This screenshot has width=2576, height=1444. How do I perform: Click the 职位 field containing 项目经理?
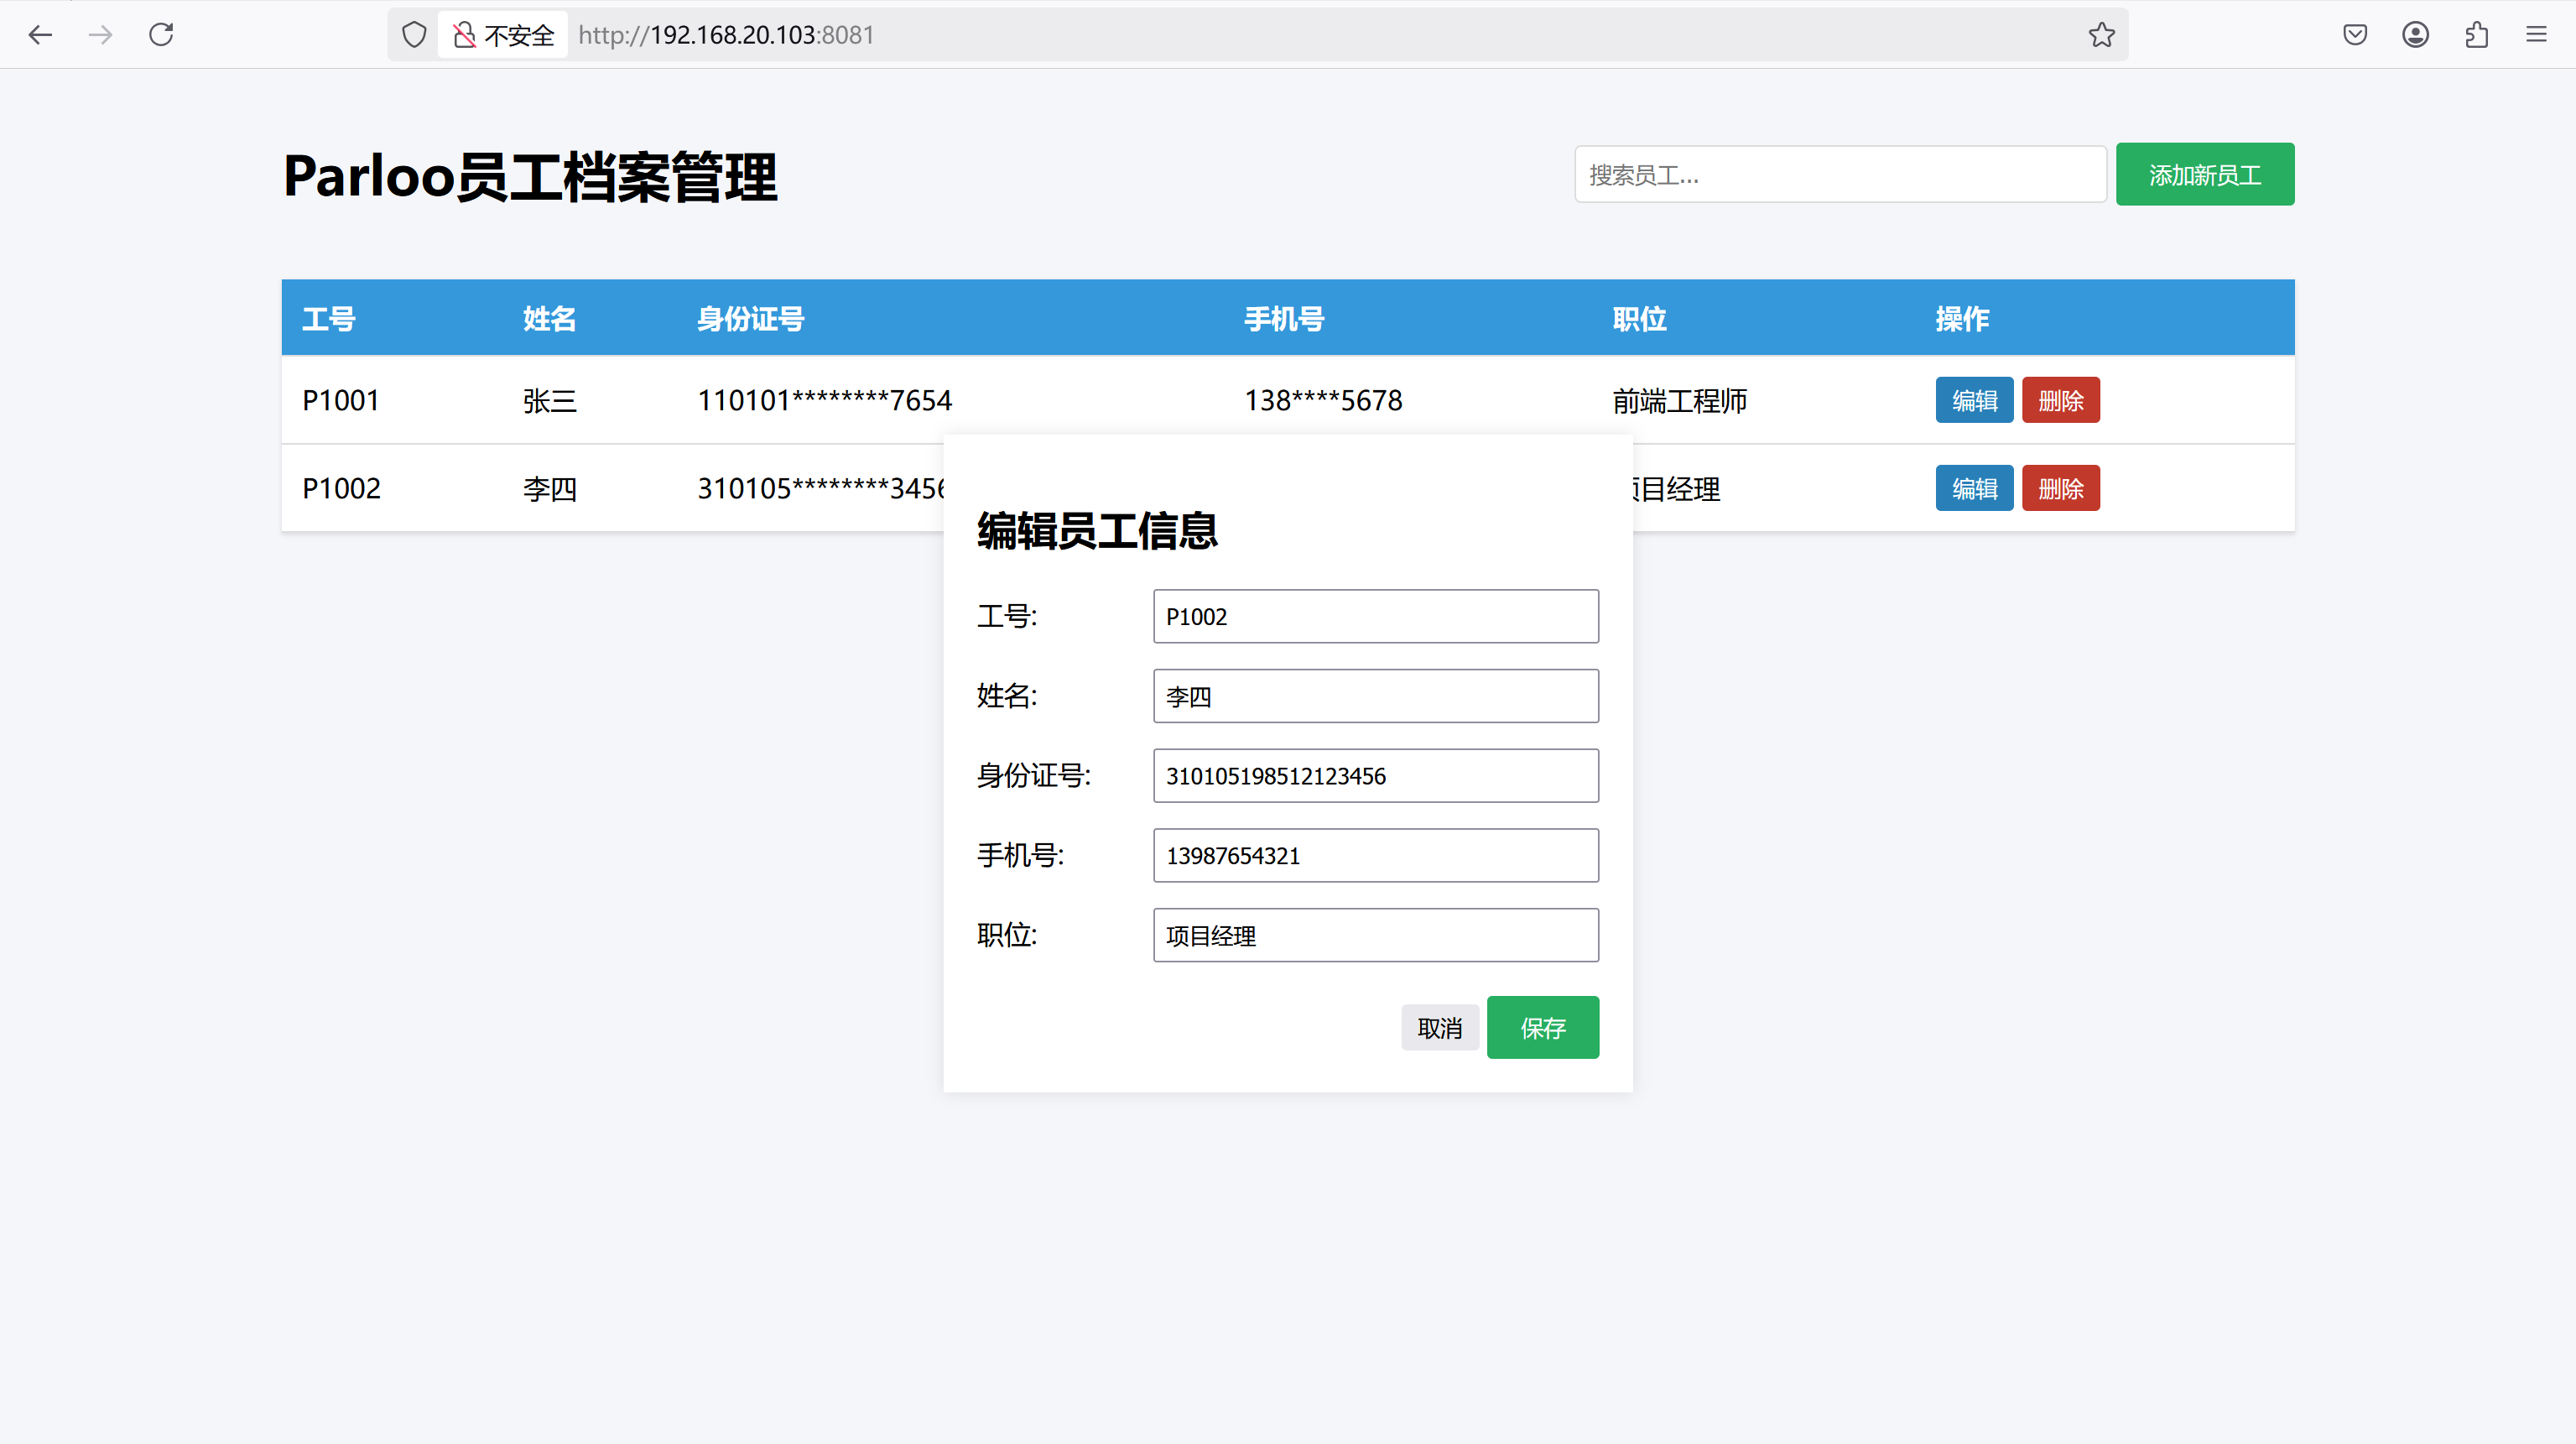[x=1376, y=935]
